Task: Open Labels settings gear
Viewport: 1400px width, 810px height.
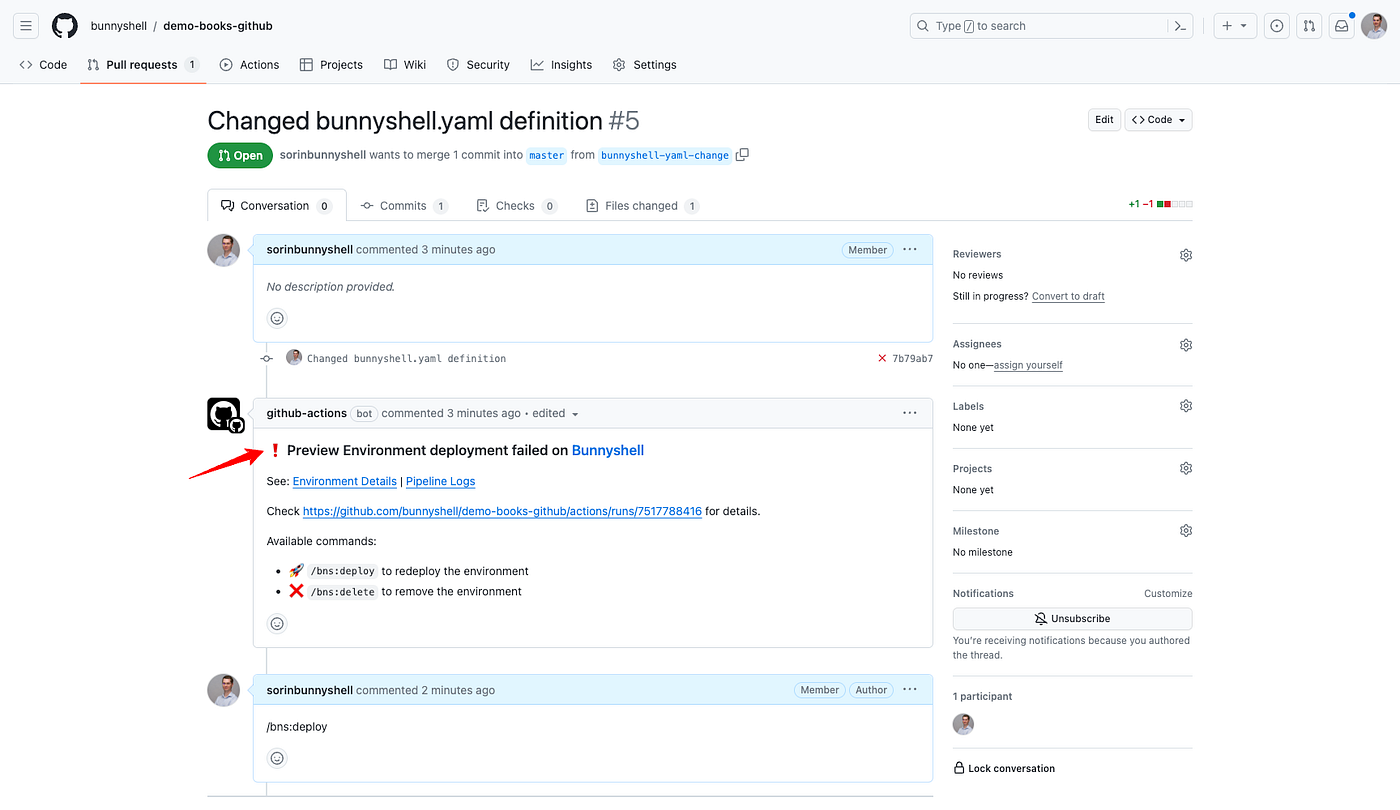Action: (x=1185, y=406)
